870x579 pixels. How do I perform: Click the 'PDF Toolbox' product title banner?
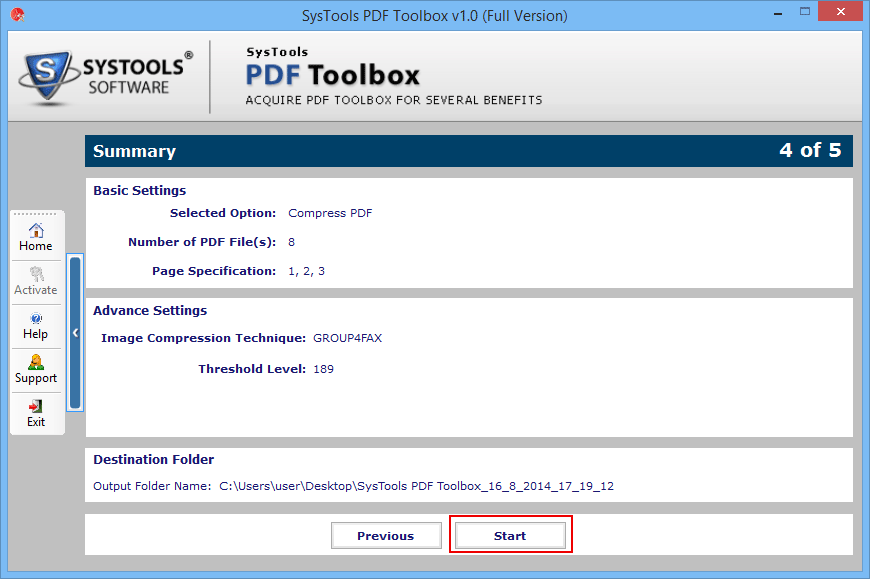point(332,75)
